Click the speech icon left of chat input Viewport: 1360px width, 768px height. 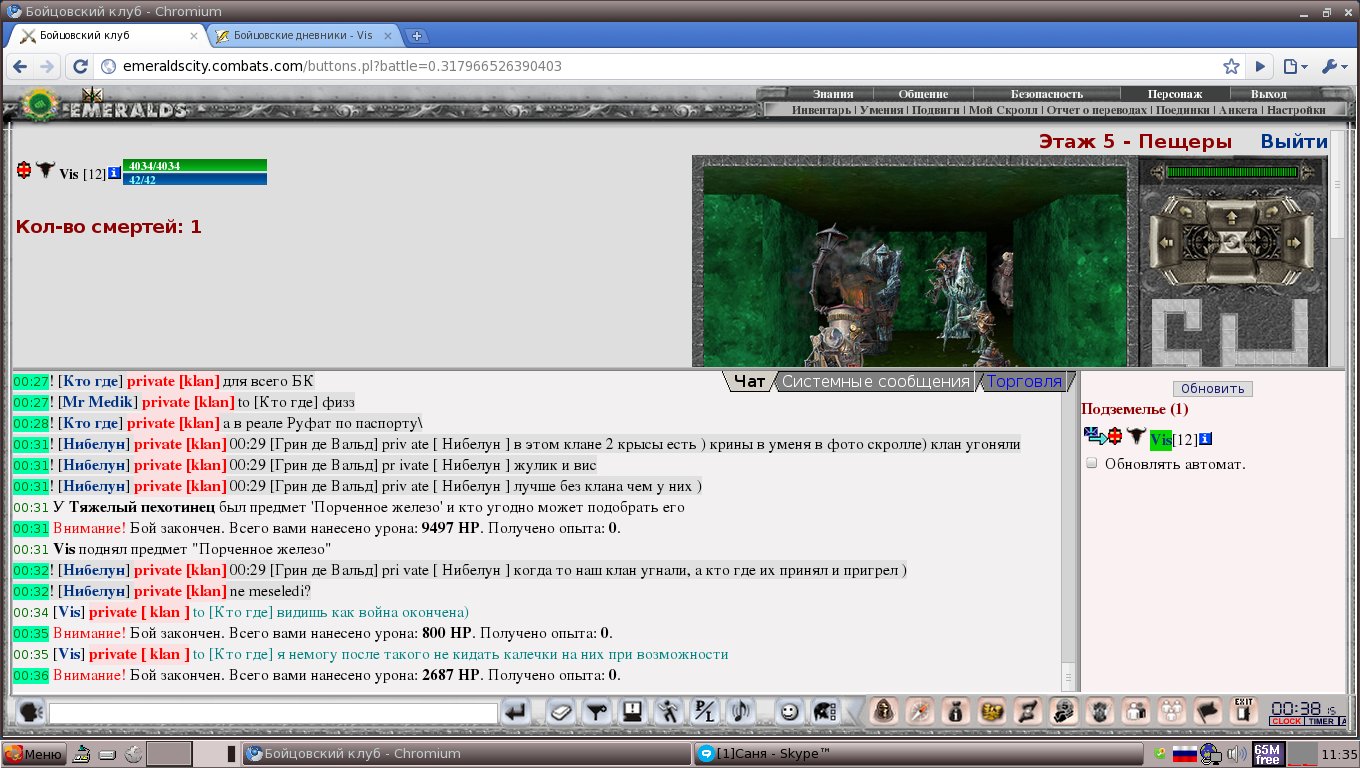tap(31, 712)
